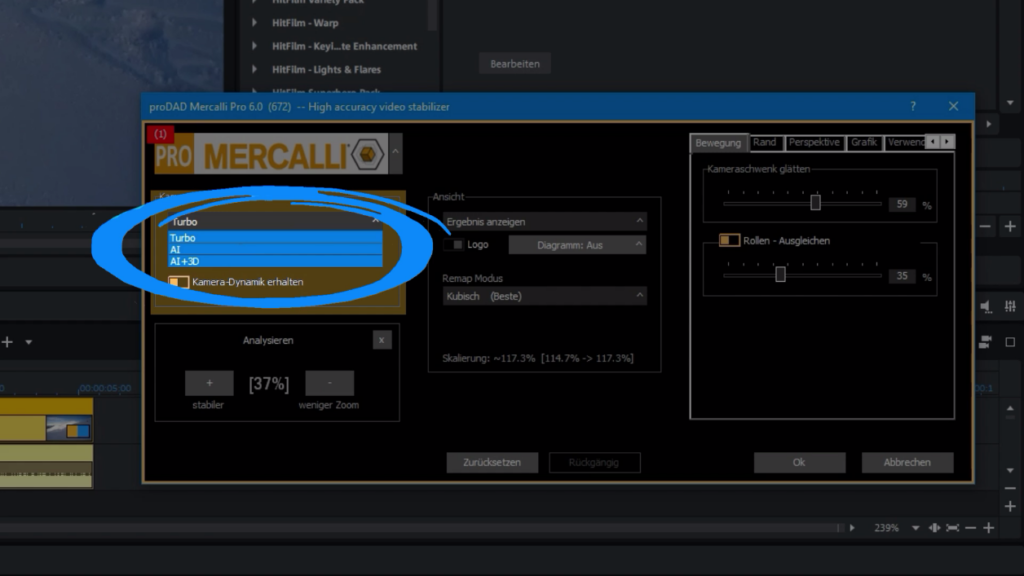
Task: Choose the AI stabilization mode option
Action: point(275,249)
